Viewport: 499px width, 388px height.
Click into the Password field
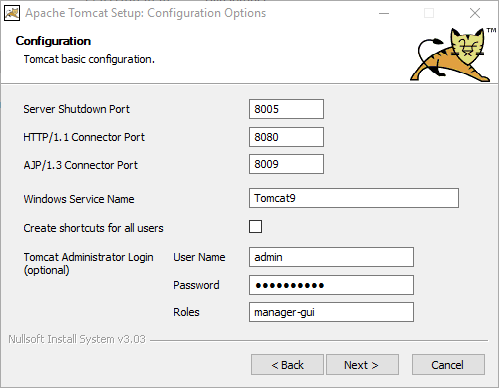331,285
